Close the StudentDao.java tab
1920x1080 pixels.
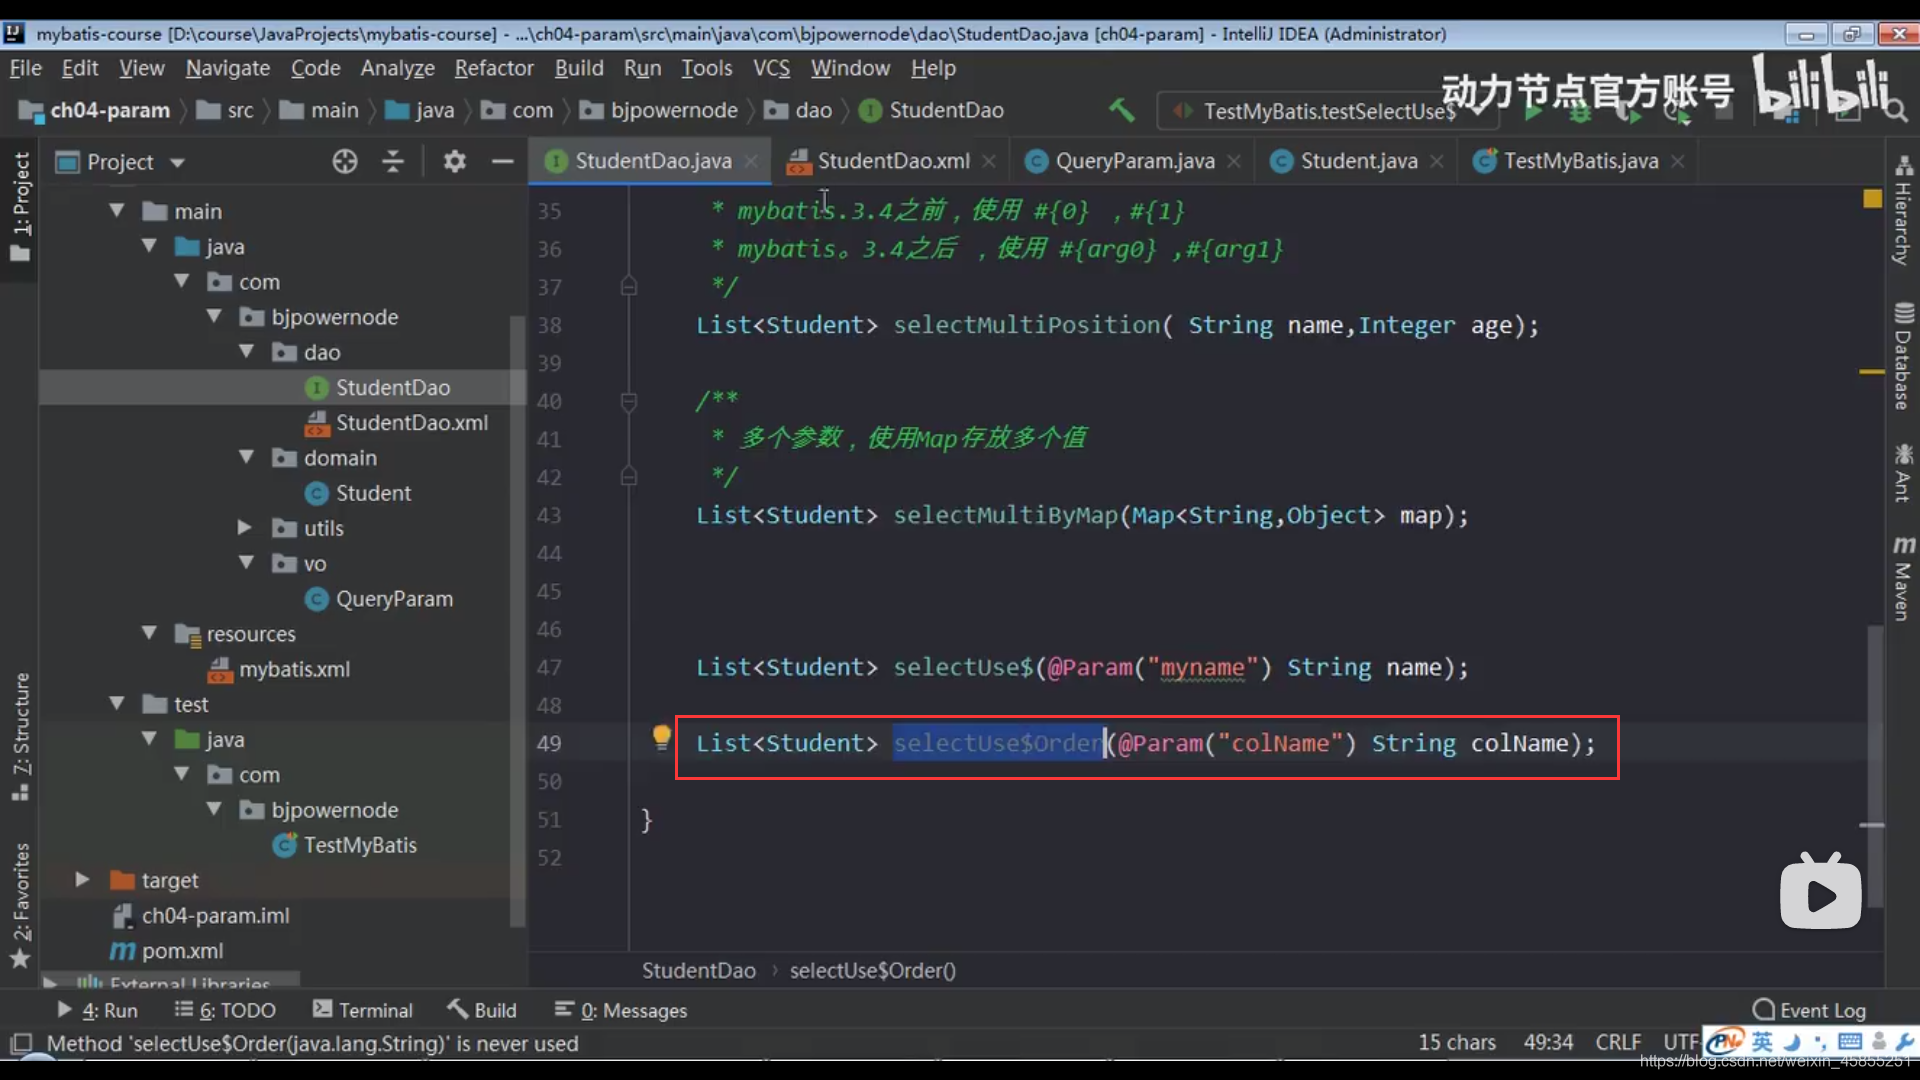[751, 161]
